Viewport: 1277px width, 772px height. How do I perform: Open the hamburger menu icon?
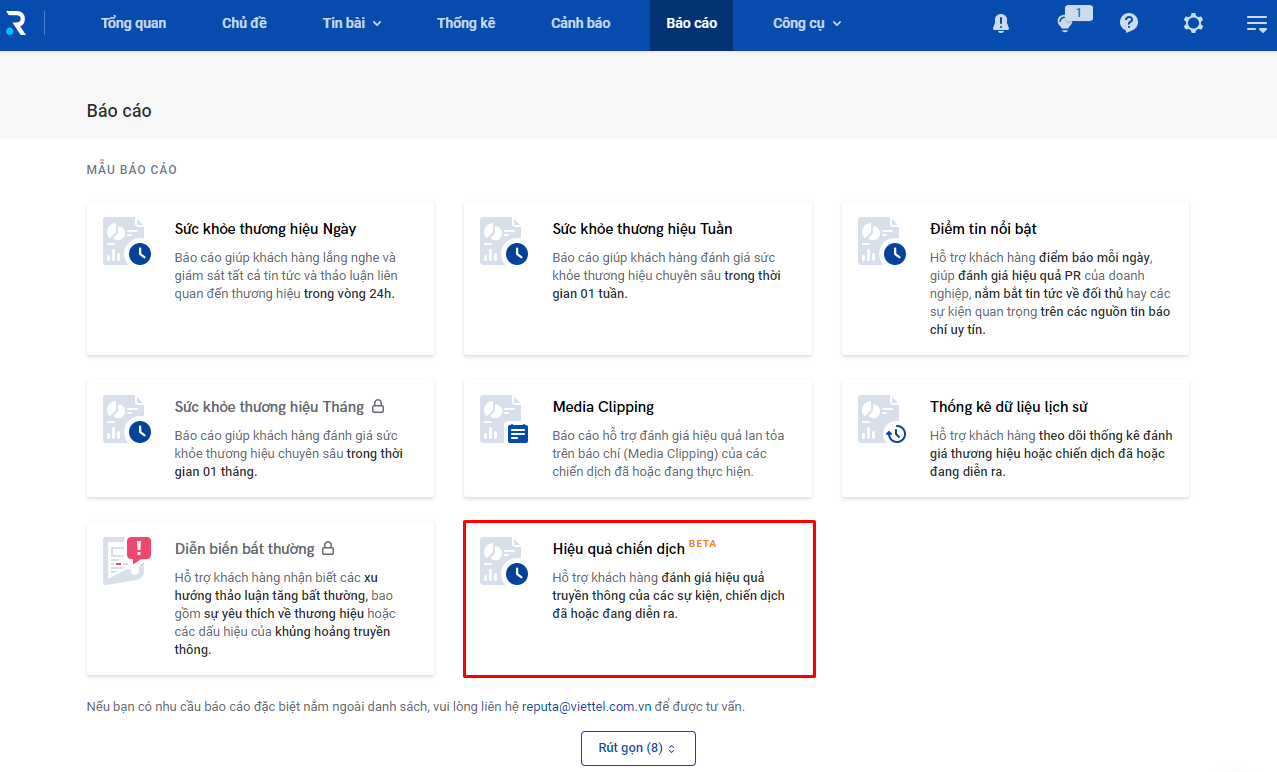click(x=1257, y=23)
